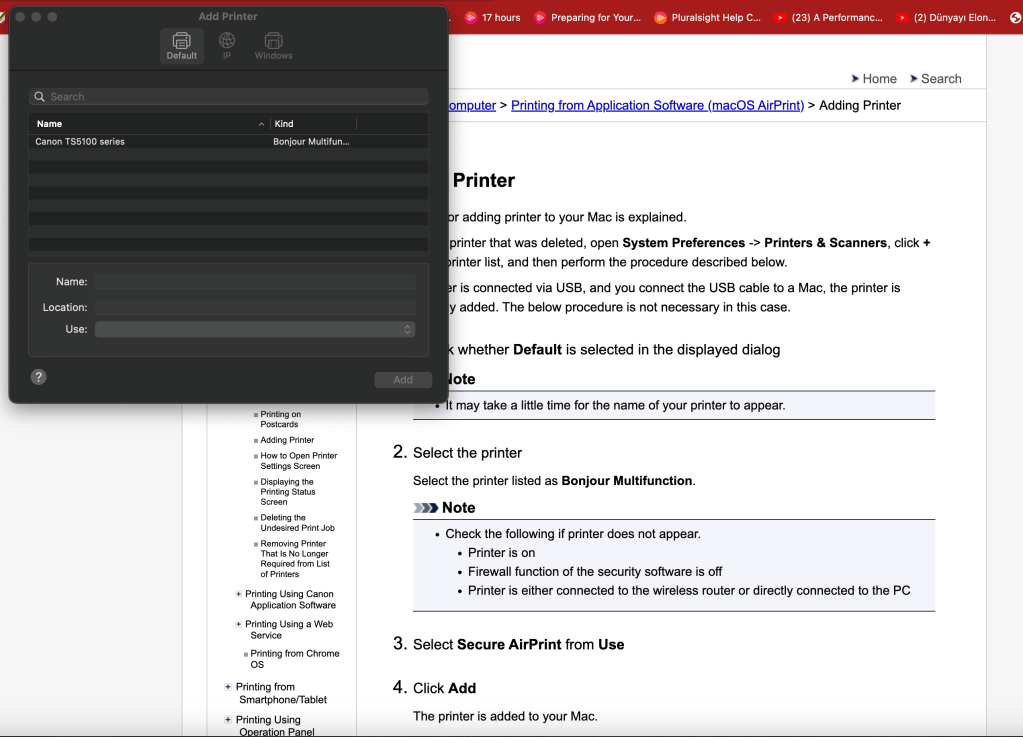Sort by the Name column header
Screen dimensions: 1023x737
point(149,124)
